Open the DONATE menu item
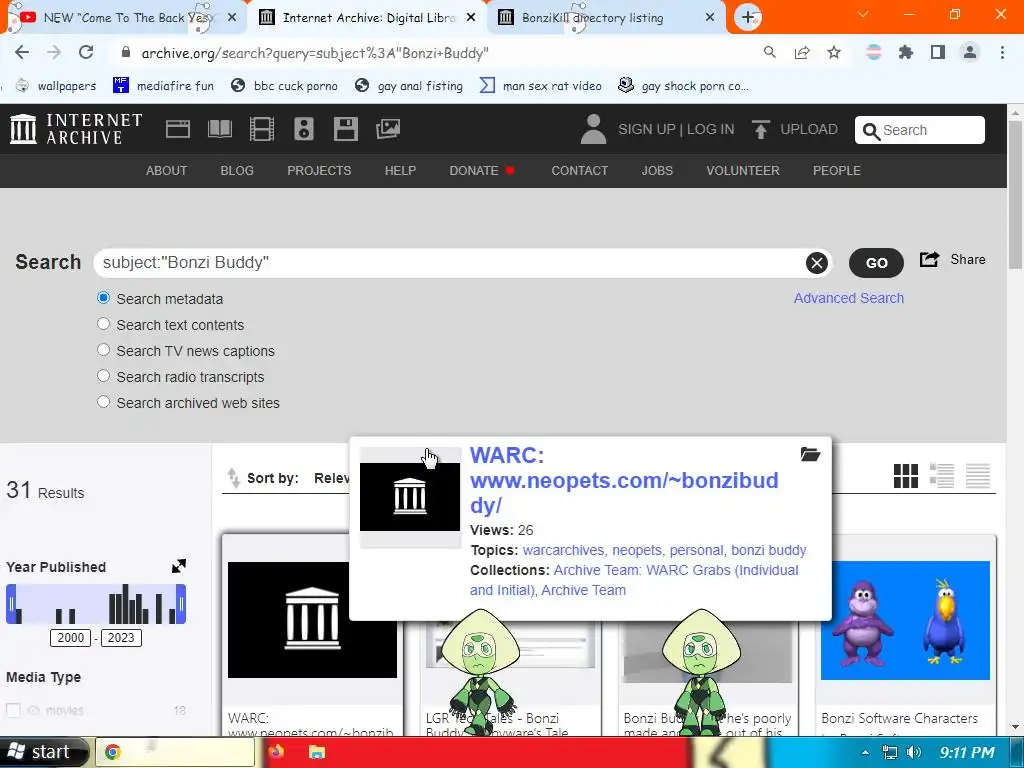 473,170
